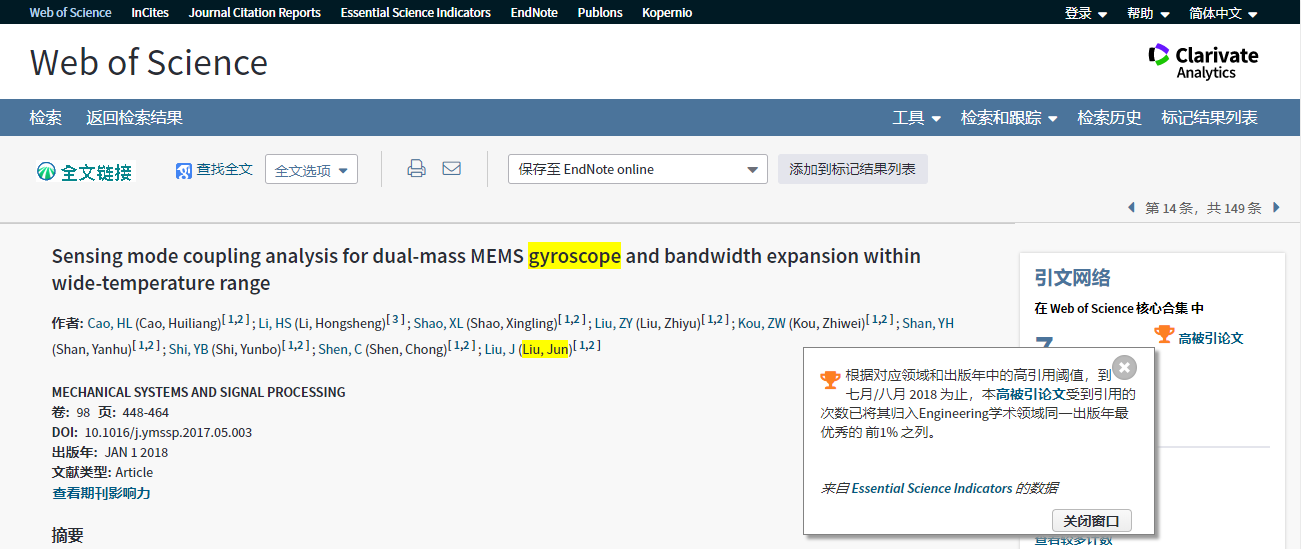
Task: Click the Clarivate Analytics logo
Action: click(x=1203, y=62)
